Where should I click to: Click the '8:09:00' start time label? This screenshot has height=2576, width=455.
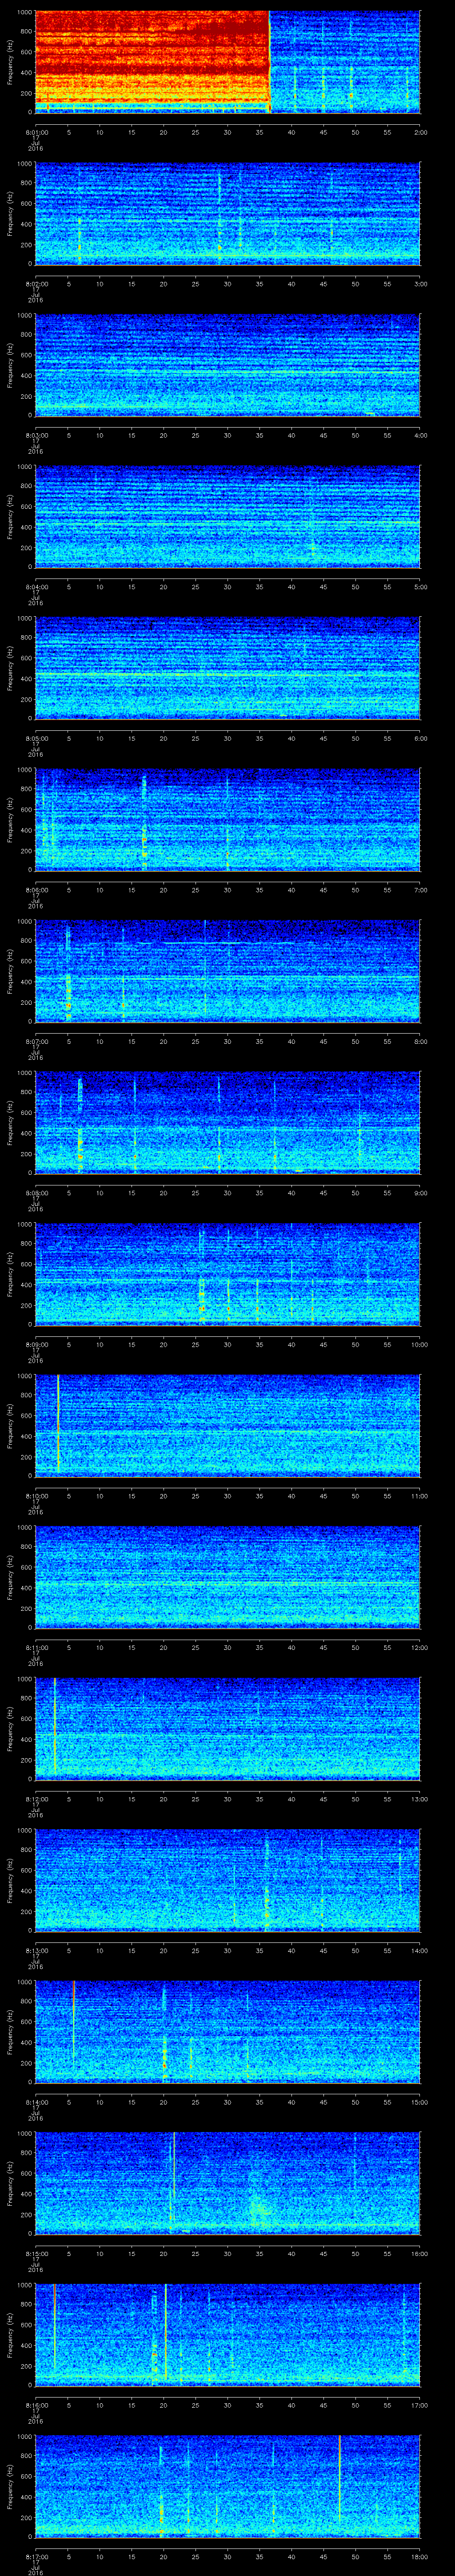tap(36, 1344)
